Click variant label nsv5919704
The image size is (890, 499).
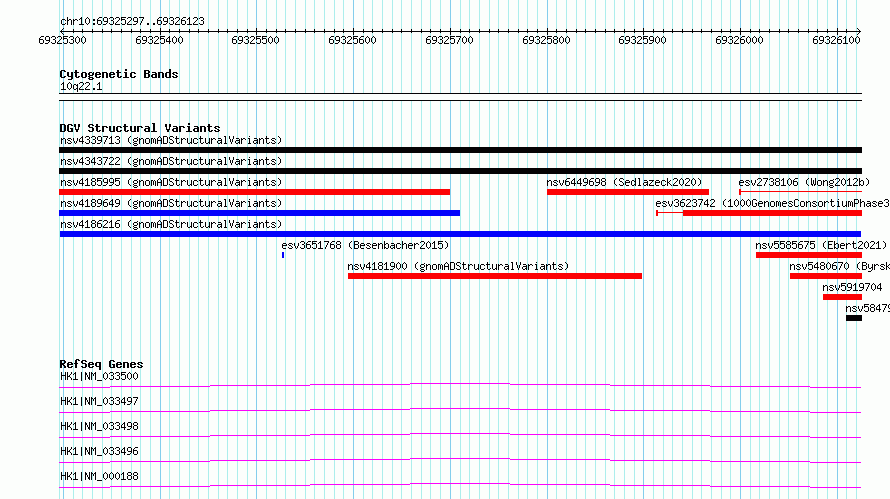[x=853, y=287]
